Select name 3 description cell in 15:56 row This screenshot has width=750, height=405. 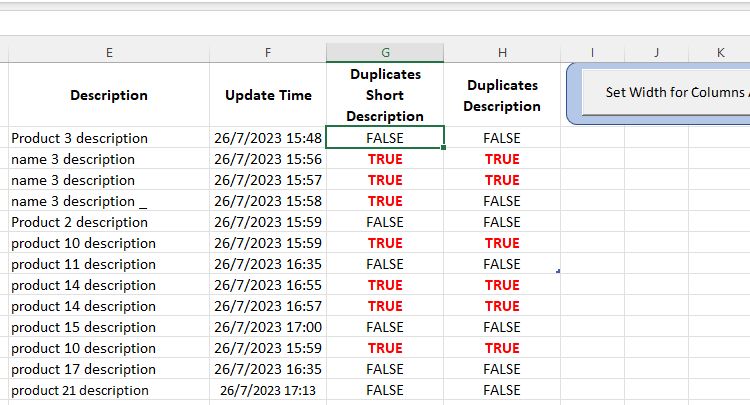pyautogui.click(x=109, y=159)
